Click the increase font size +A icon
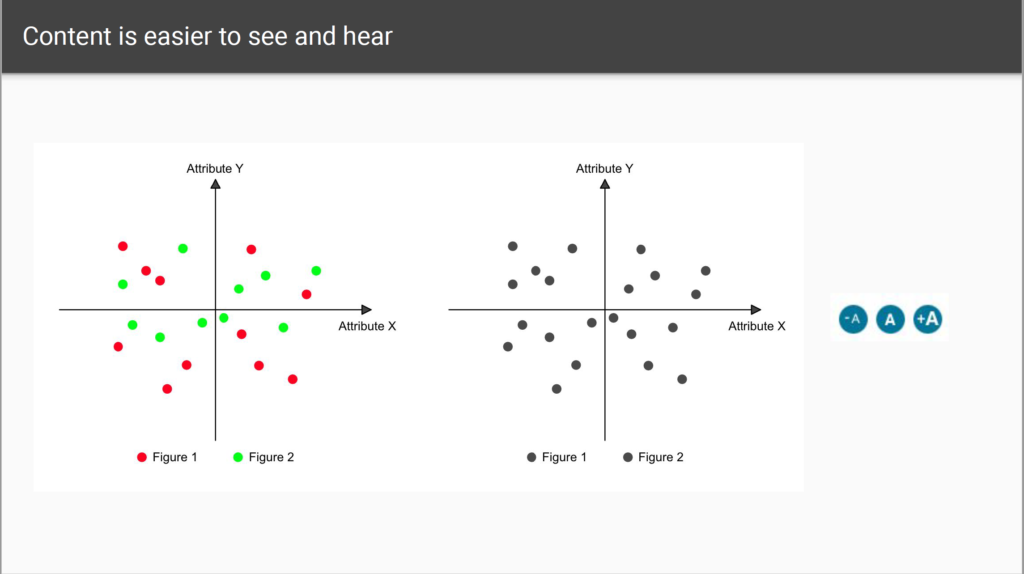 coord(927,319)
